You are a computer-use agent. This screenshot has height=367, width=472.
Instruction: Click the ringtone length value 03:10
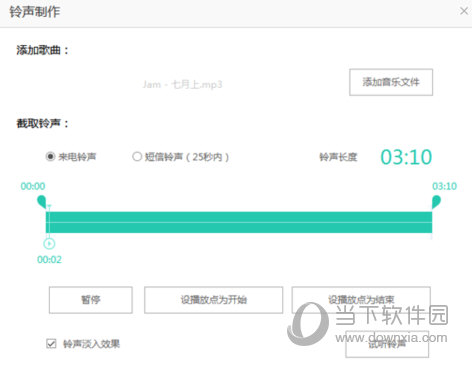tap(406, 157)
